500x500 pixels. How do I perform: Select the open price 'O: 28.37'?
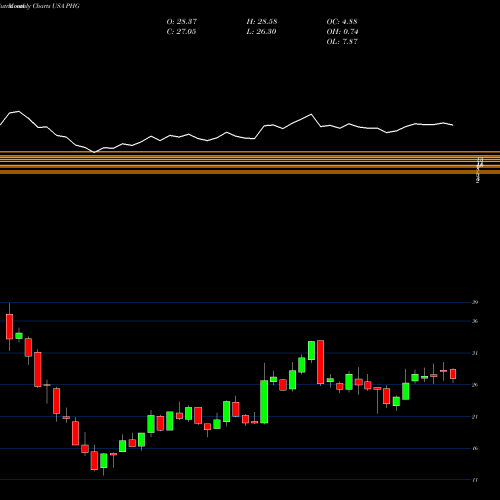click(182, 22)
